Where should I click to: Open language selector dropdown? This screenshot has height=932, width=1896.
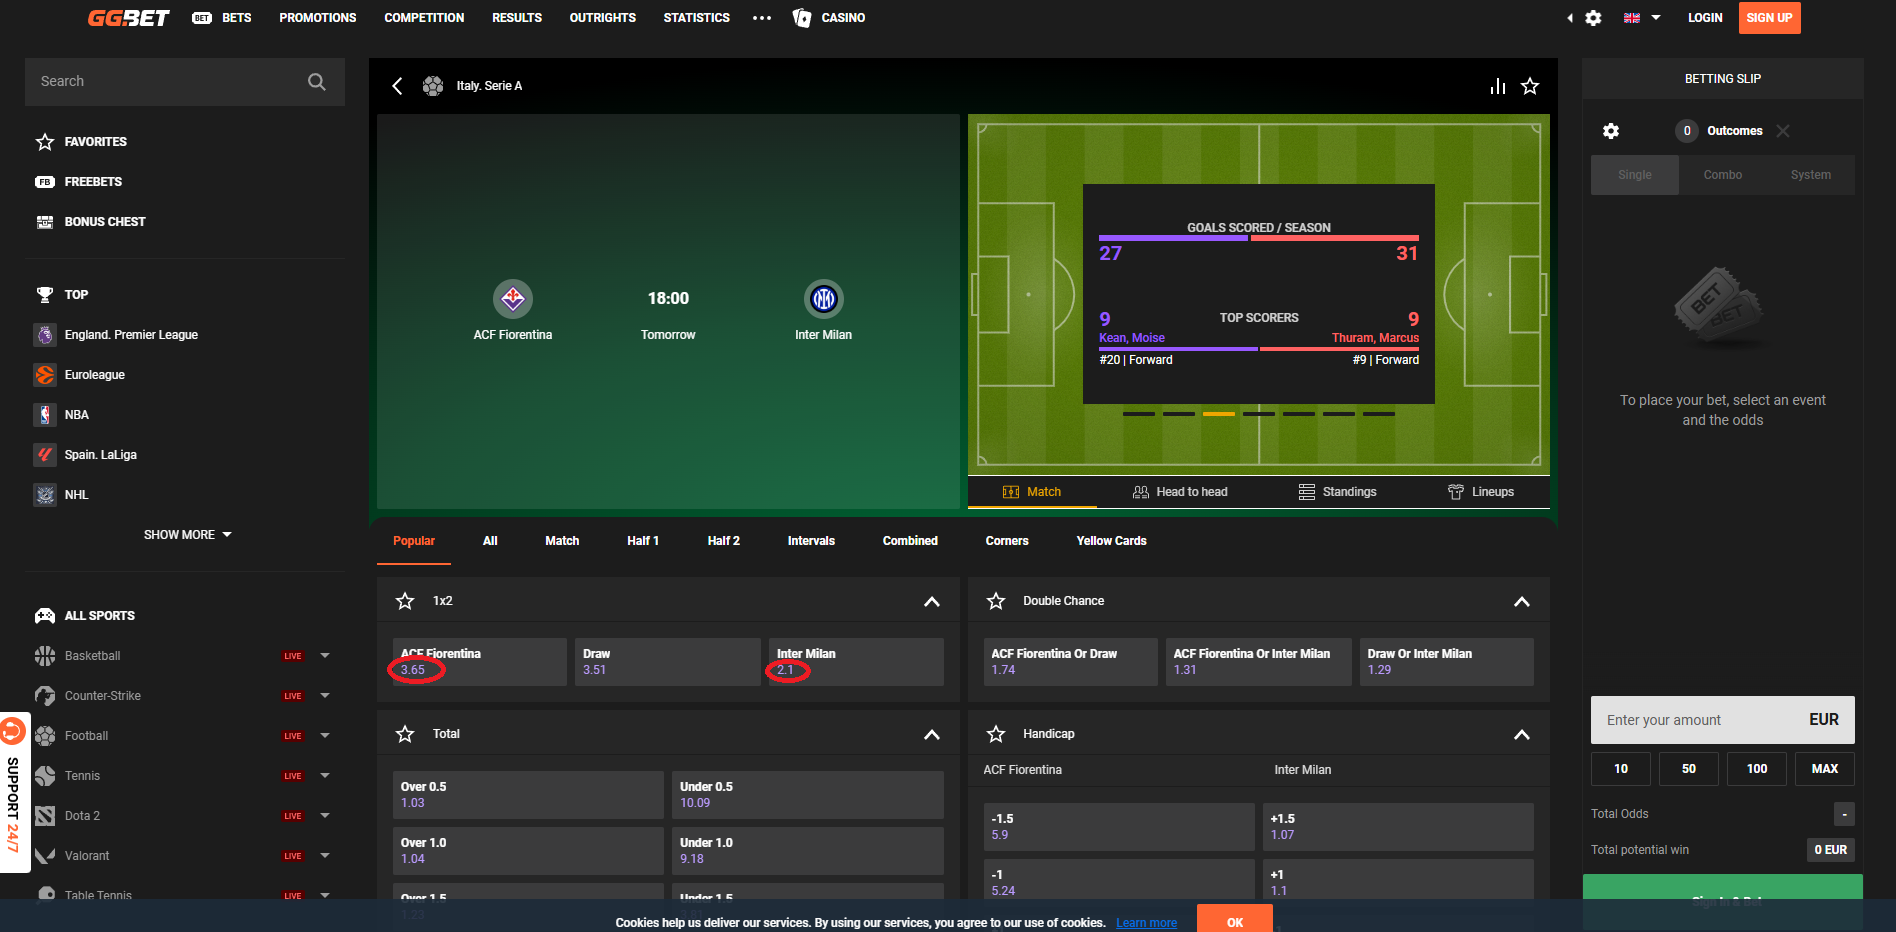[1642, 18]
